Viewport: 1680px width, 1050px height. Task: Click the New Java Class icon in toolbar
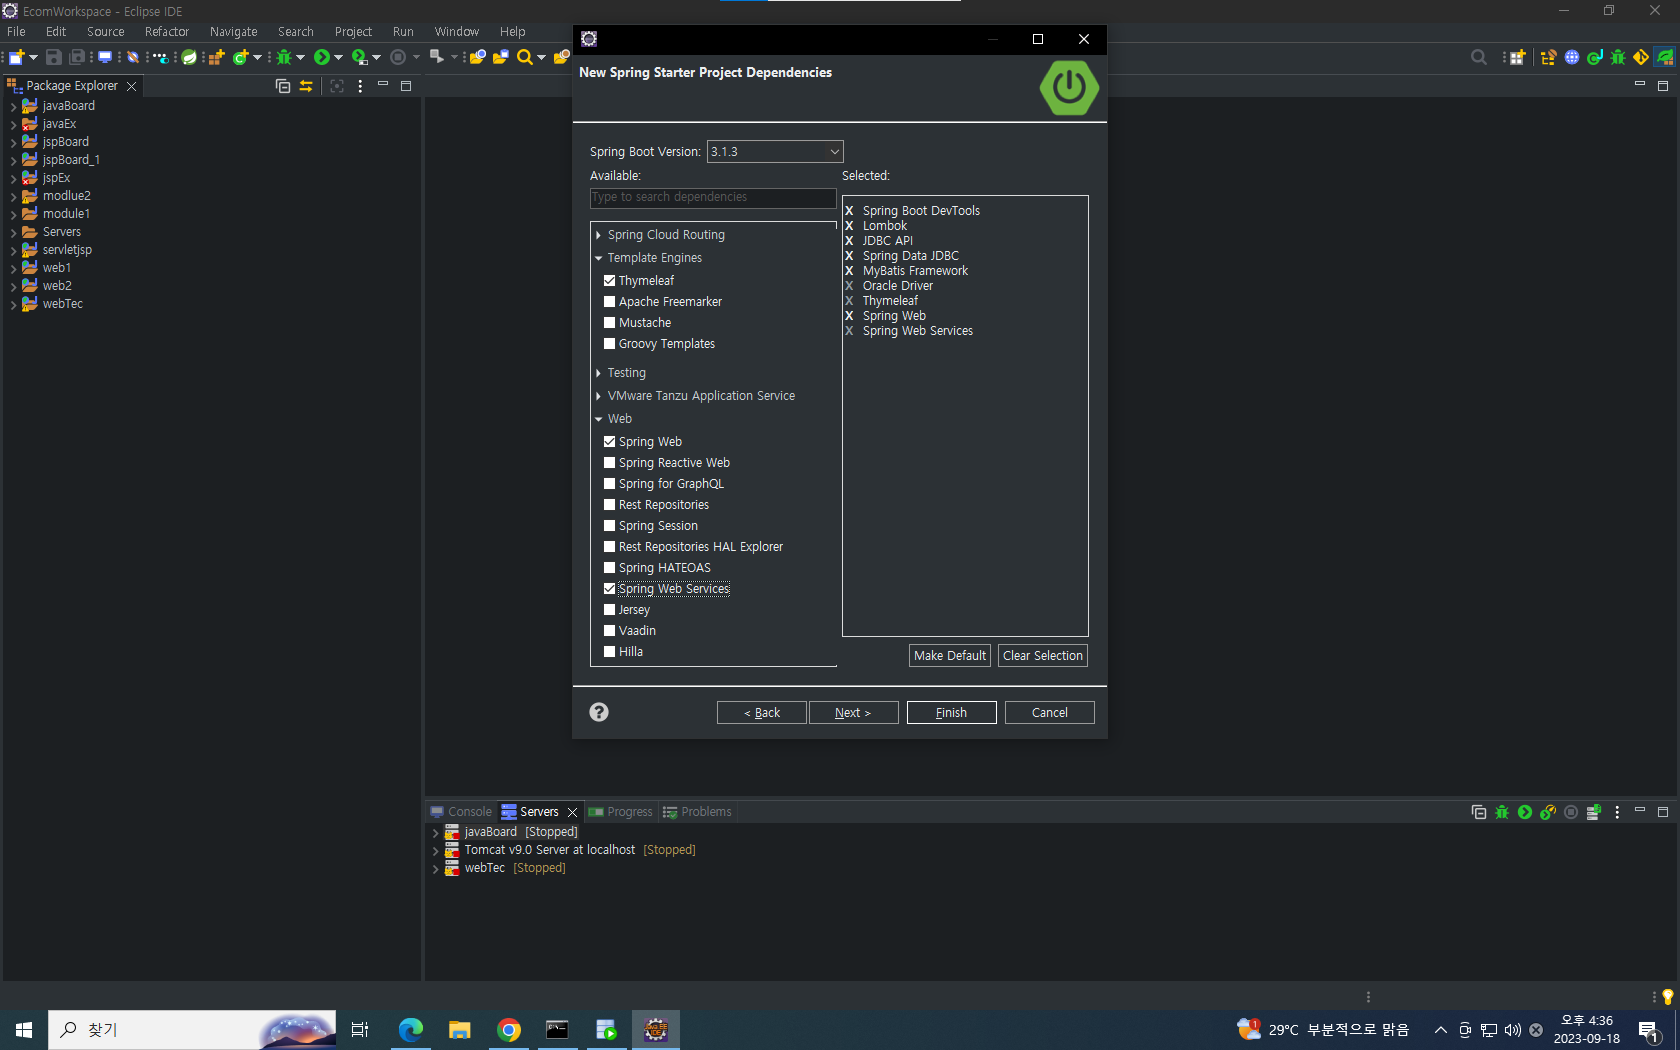[x=240, y=57]
